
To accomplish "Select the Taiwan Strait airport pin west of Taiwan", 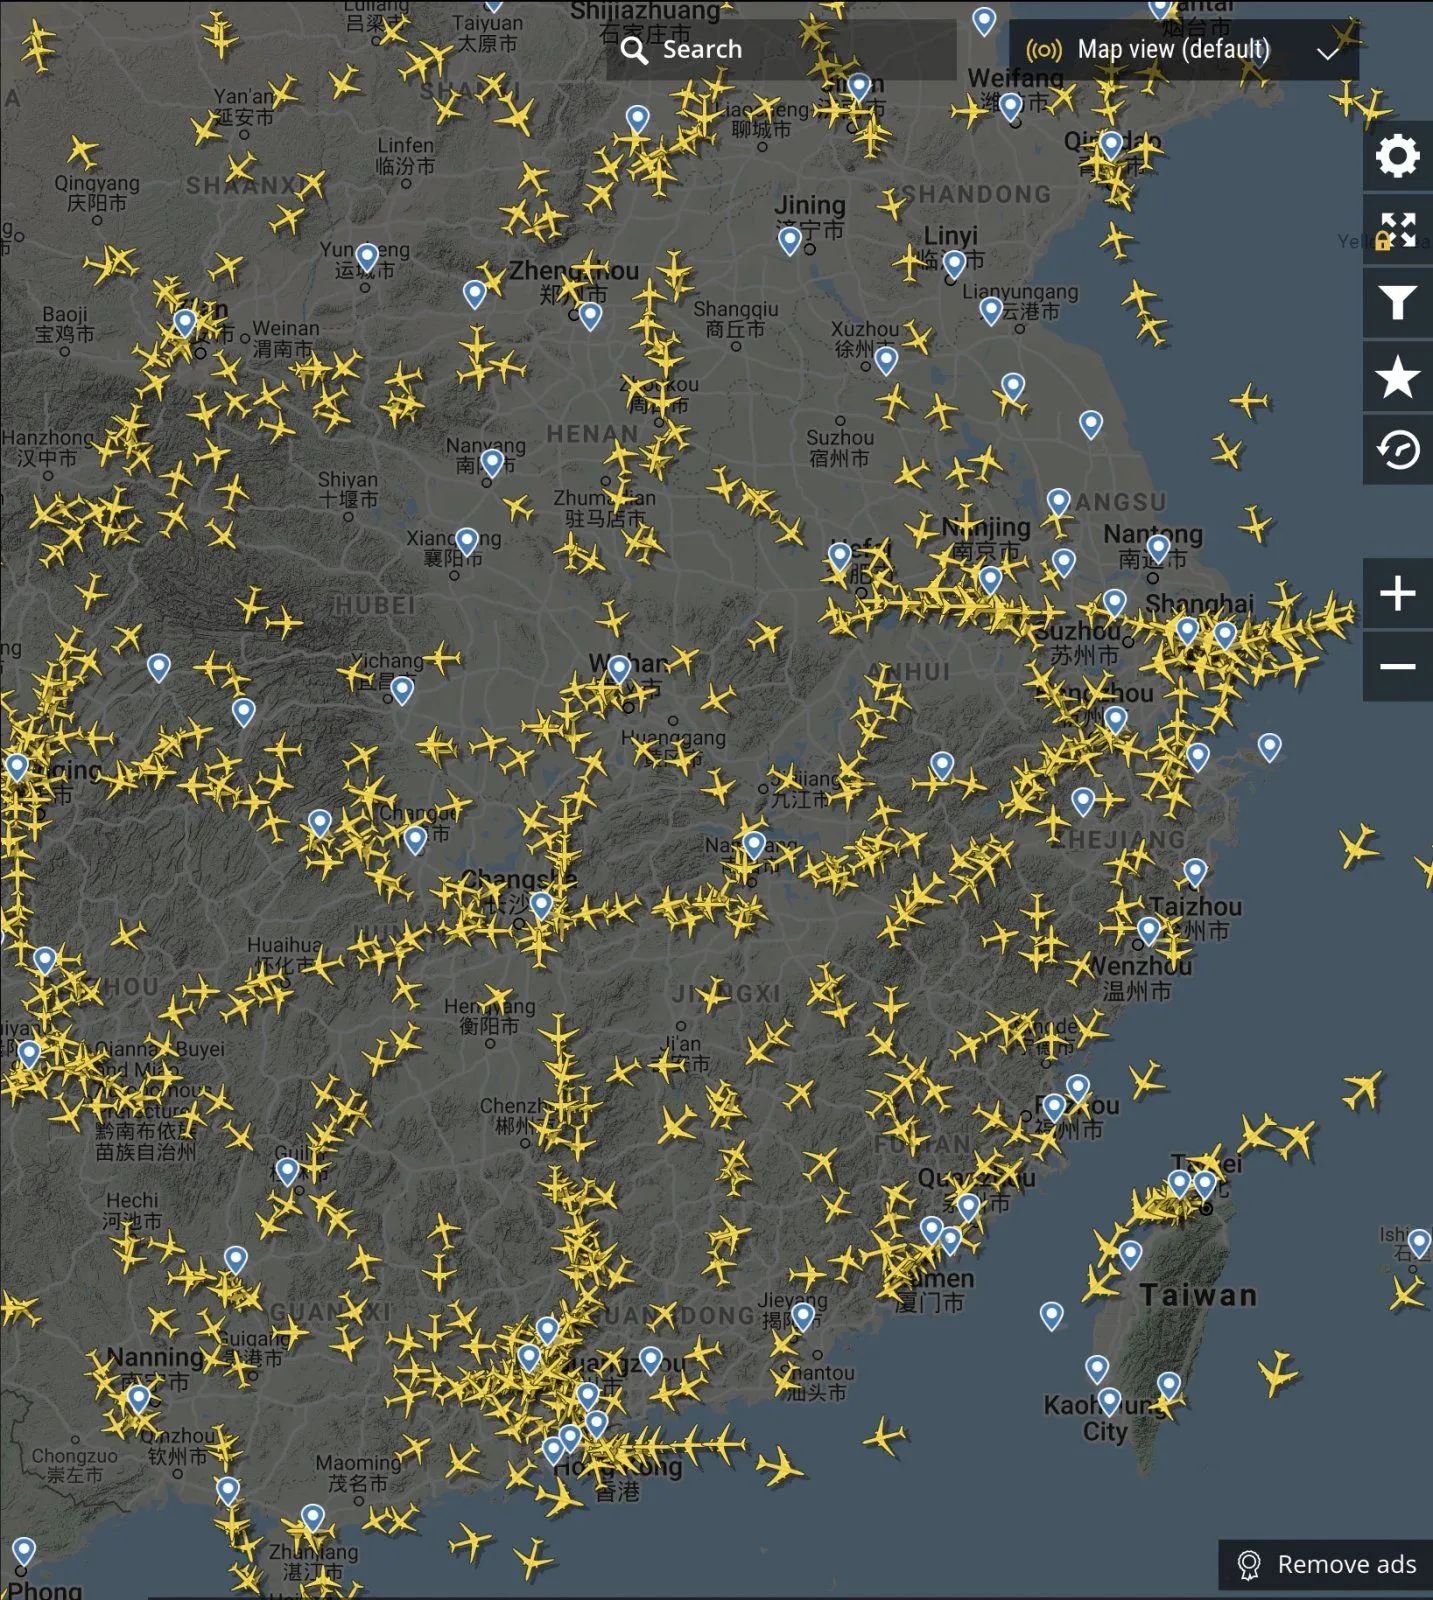I will click(1051, 1316).
